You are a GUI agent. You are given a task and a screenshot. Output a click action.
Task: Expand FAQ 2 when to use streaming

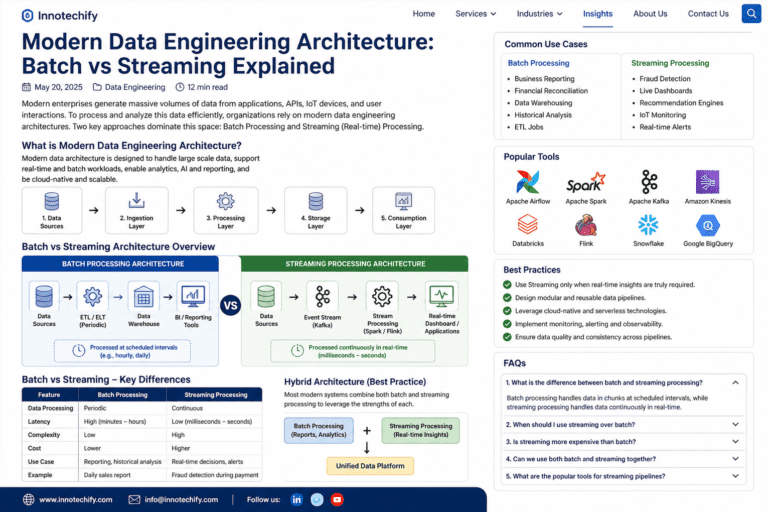pos(735,425)
